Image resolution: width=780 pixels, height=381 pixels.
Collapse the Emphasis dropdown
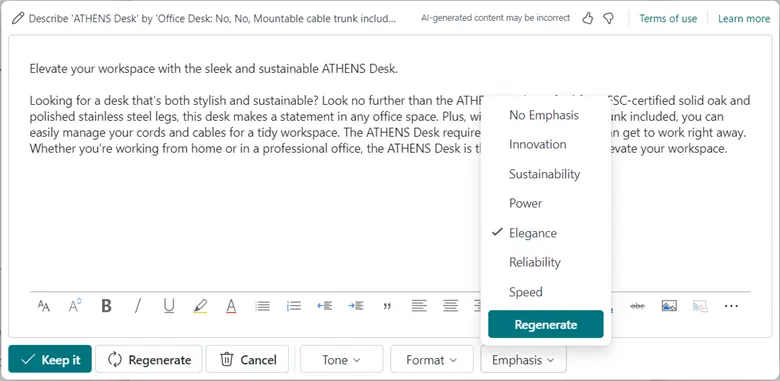click(523, 360)
